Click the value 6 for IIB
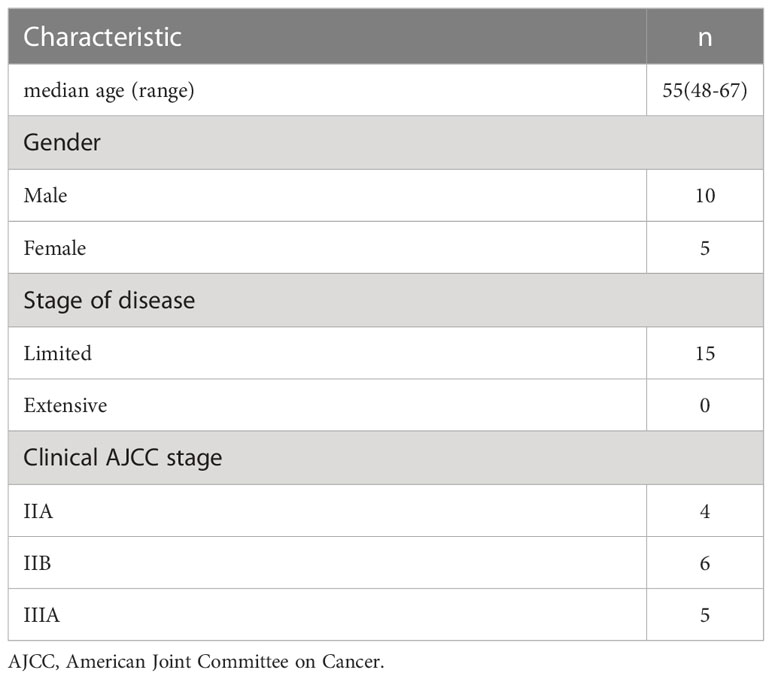 pyautogui.click(x=705, y=563)
